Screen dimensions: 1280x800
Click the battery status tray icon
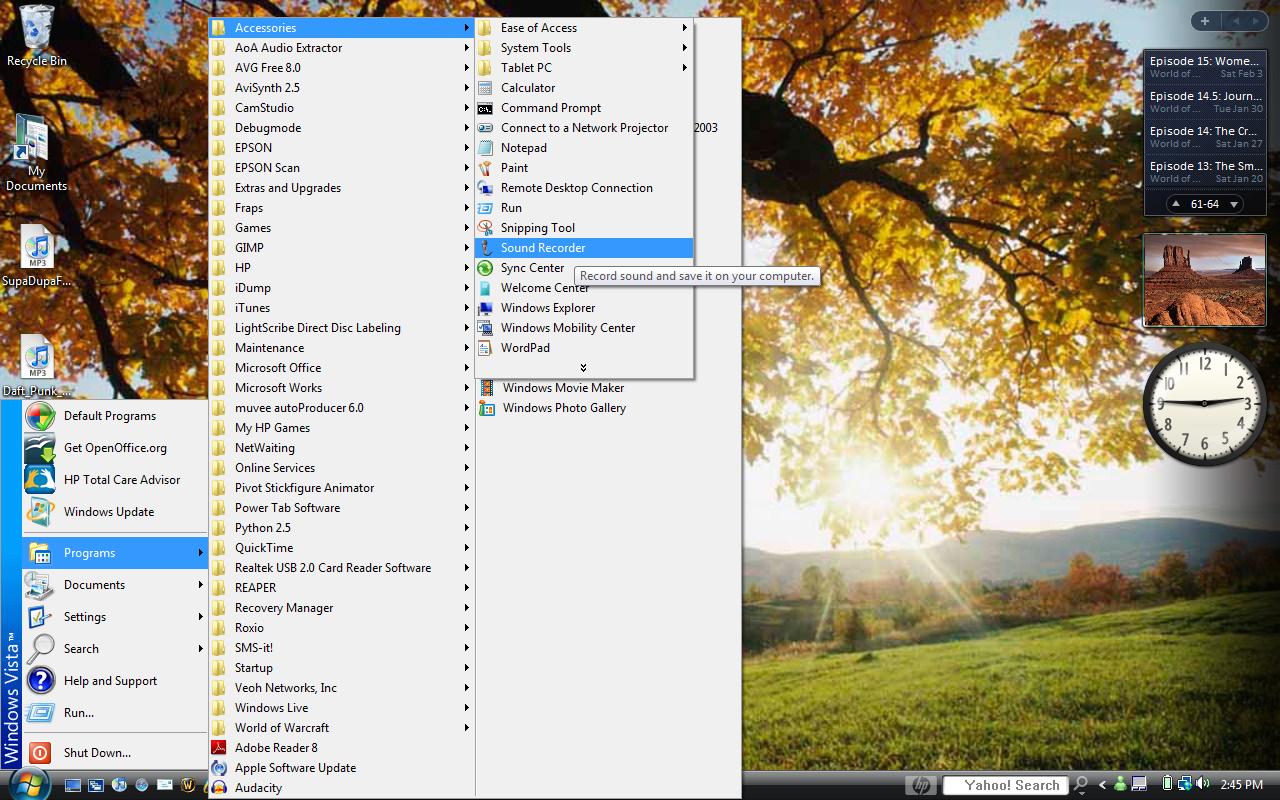pyautogui.click(x=1167, y=784)
